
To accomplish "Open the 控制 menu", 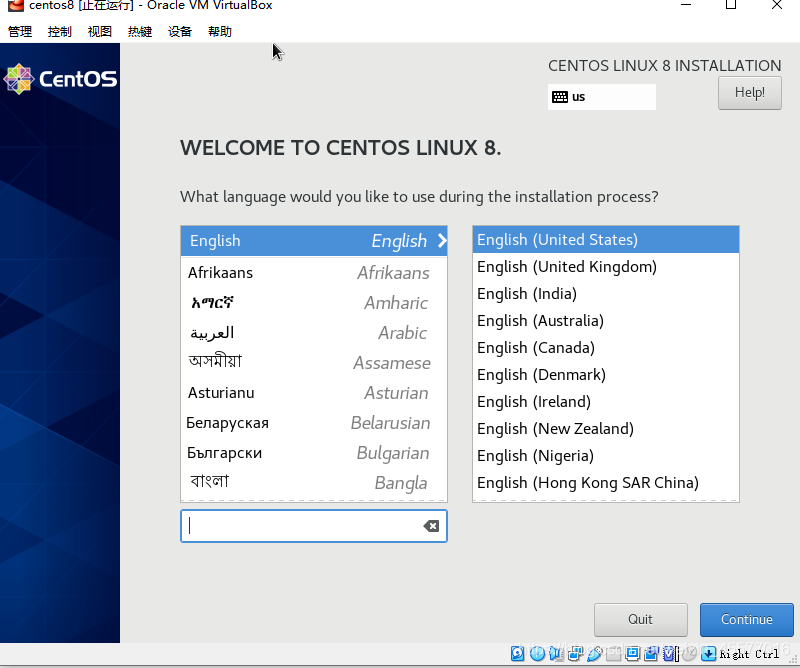I will click(60, 32).
